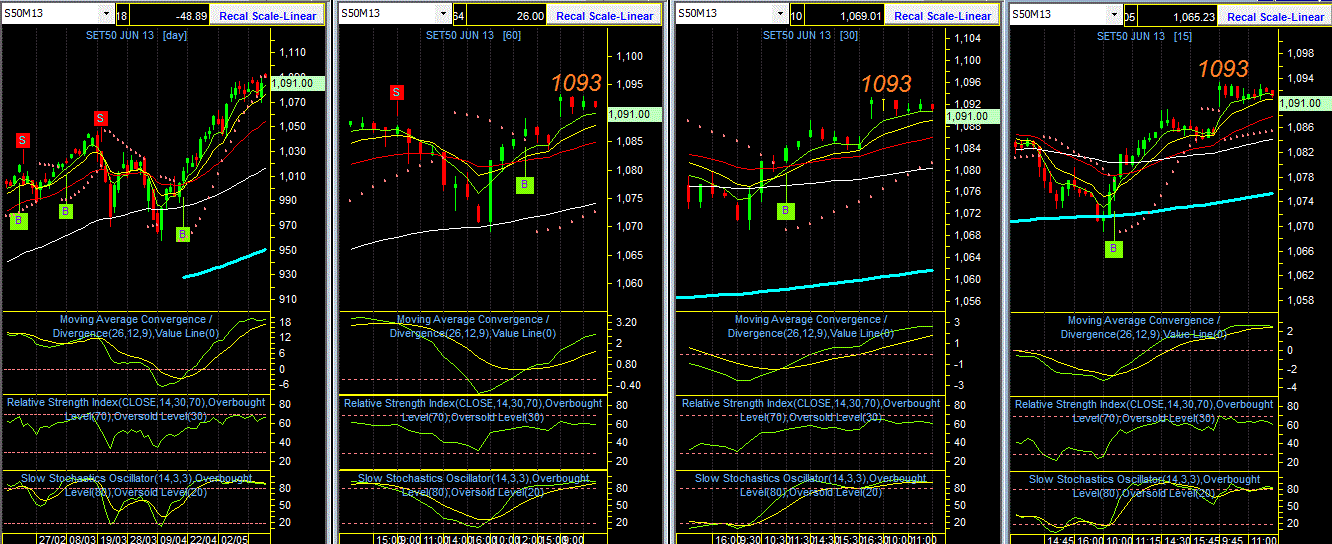Click the 1,104 price axis label on 30-minute chart
Viewport: 1332px width, 544px height.
pyautogui.click(x=968, y=38)
